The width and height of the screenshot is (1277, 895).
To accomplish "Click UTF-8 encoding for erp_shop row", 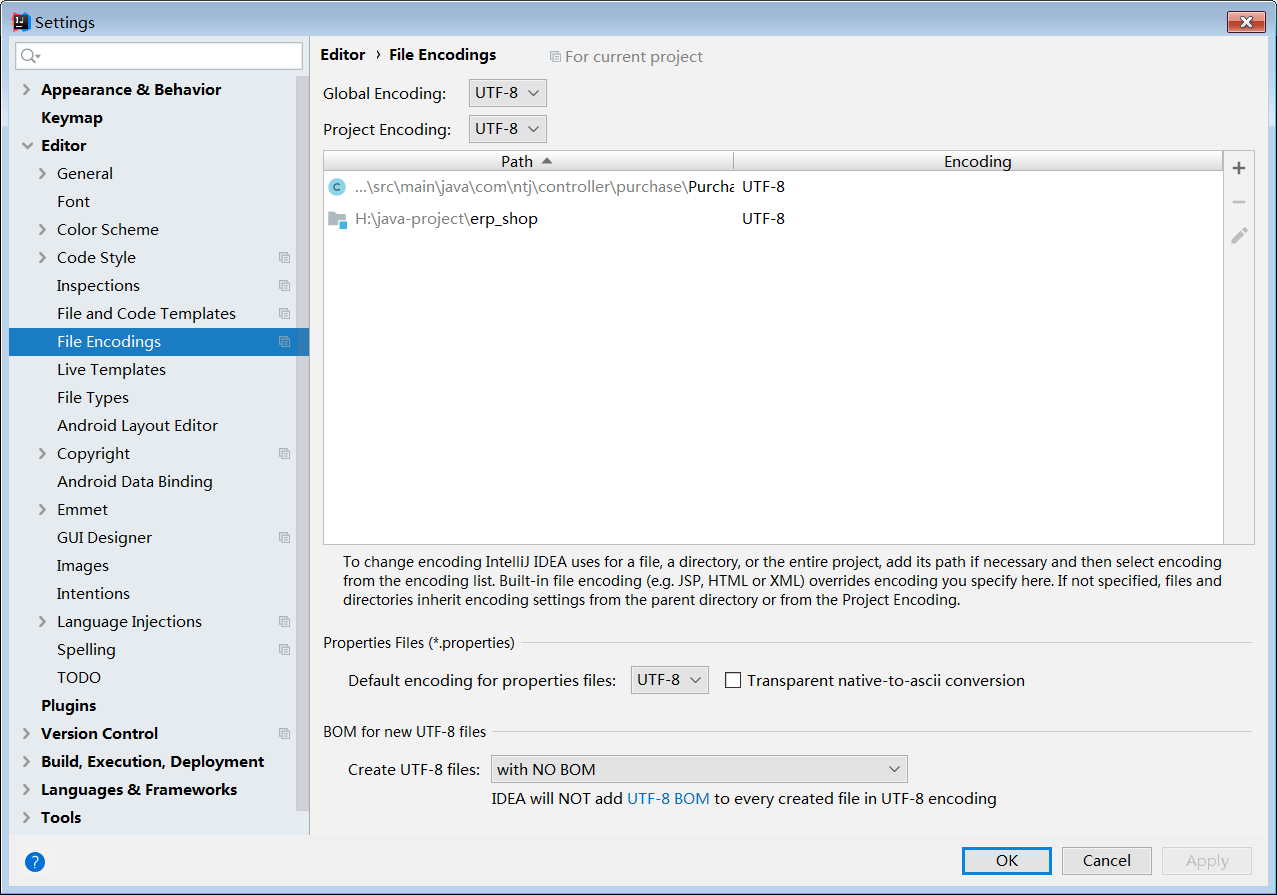I will pyautogui.click(x=763, y=219).
